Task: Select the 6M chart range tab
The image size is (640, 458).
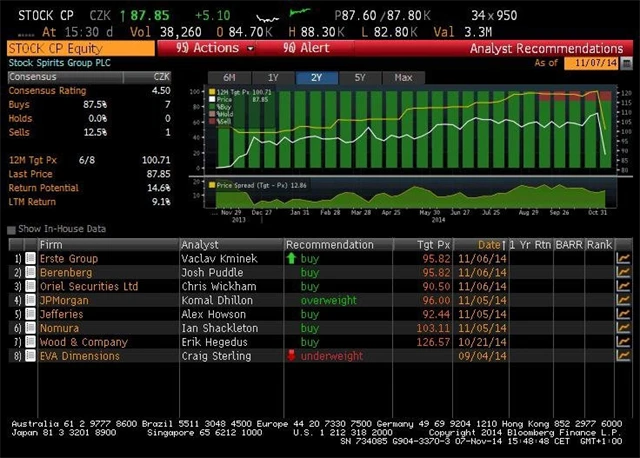Action: (229, 77)
